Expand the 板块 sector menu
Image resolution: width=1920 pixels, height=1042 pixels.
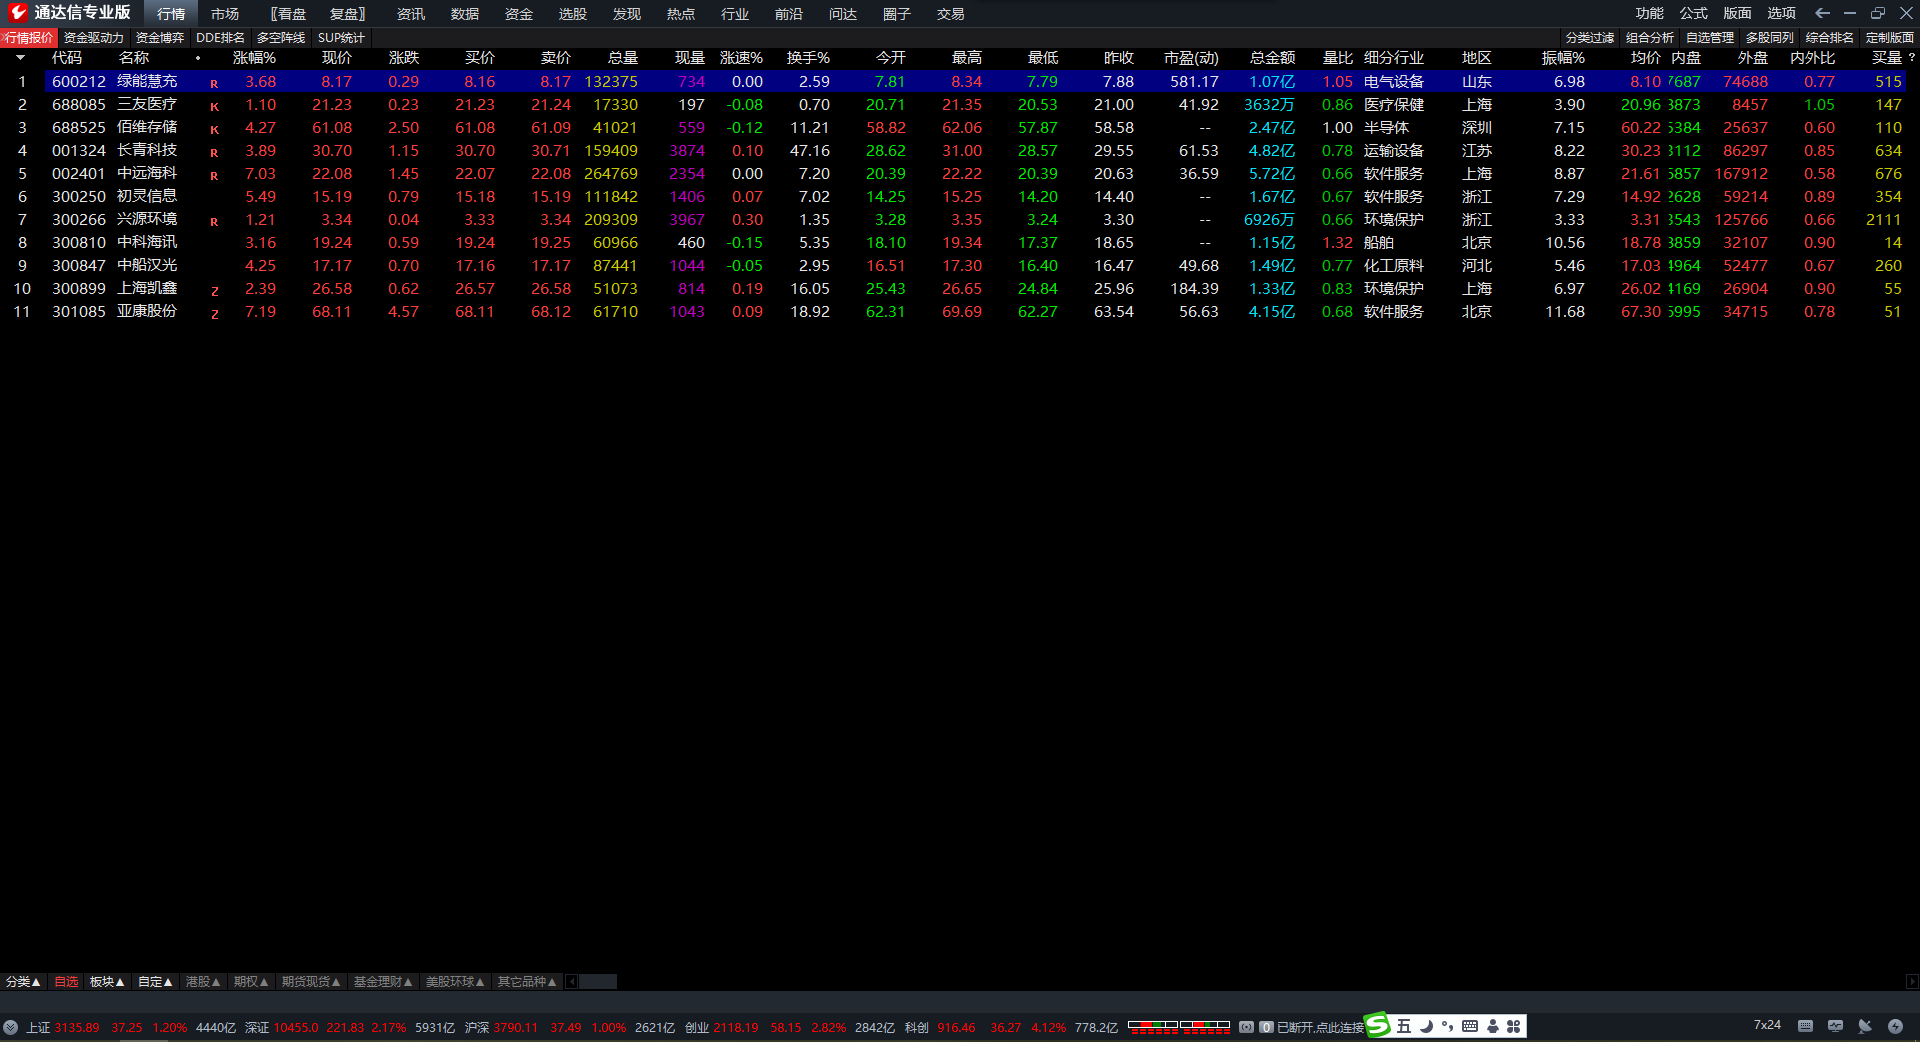[x=107, y=982]
